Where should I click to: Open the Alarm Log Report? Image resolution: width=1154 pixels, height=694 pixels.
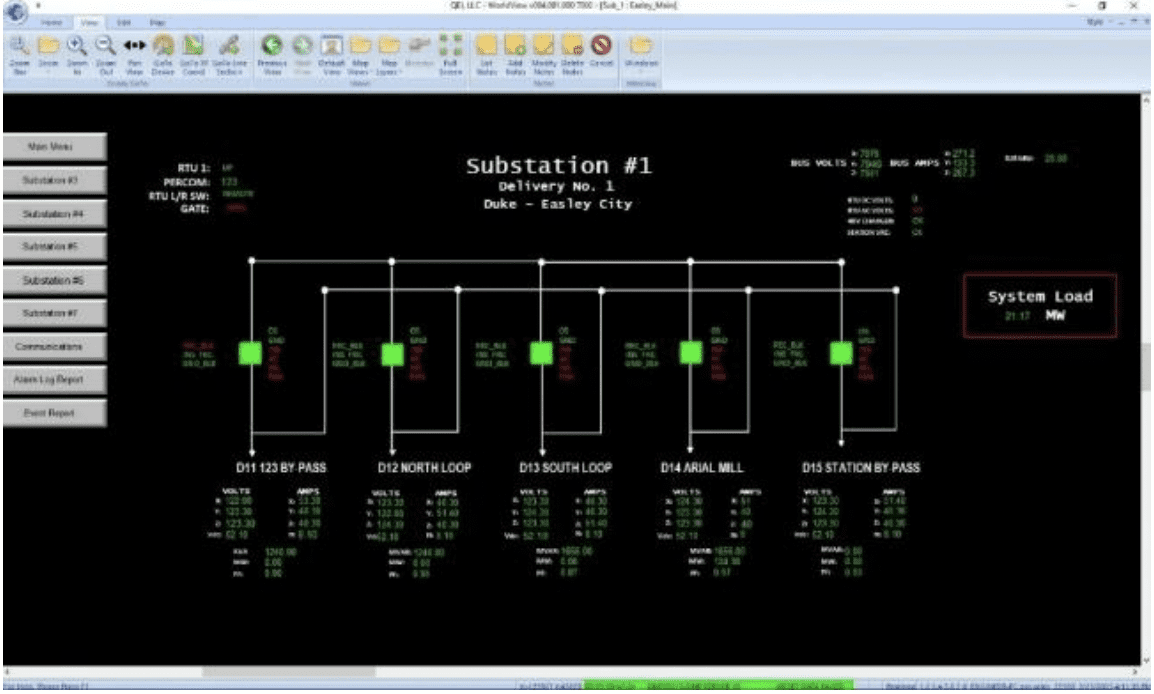54,380
